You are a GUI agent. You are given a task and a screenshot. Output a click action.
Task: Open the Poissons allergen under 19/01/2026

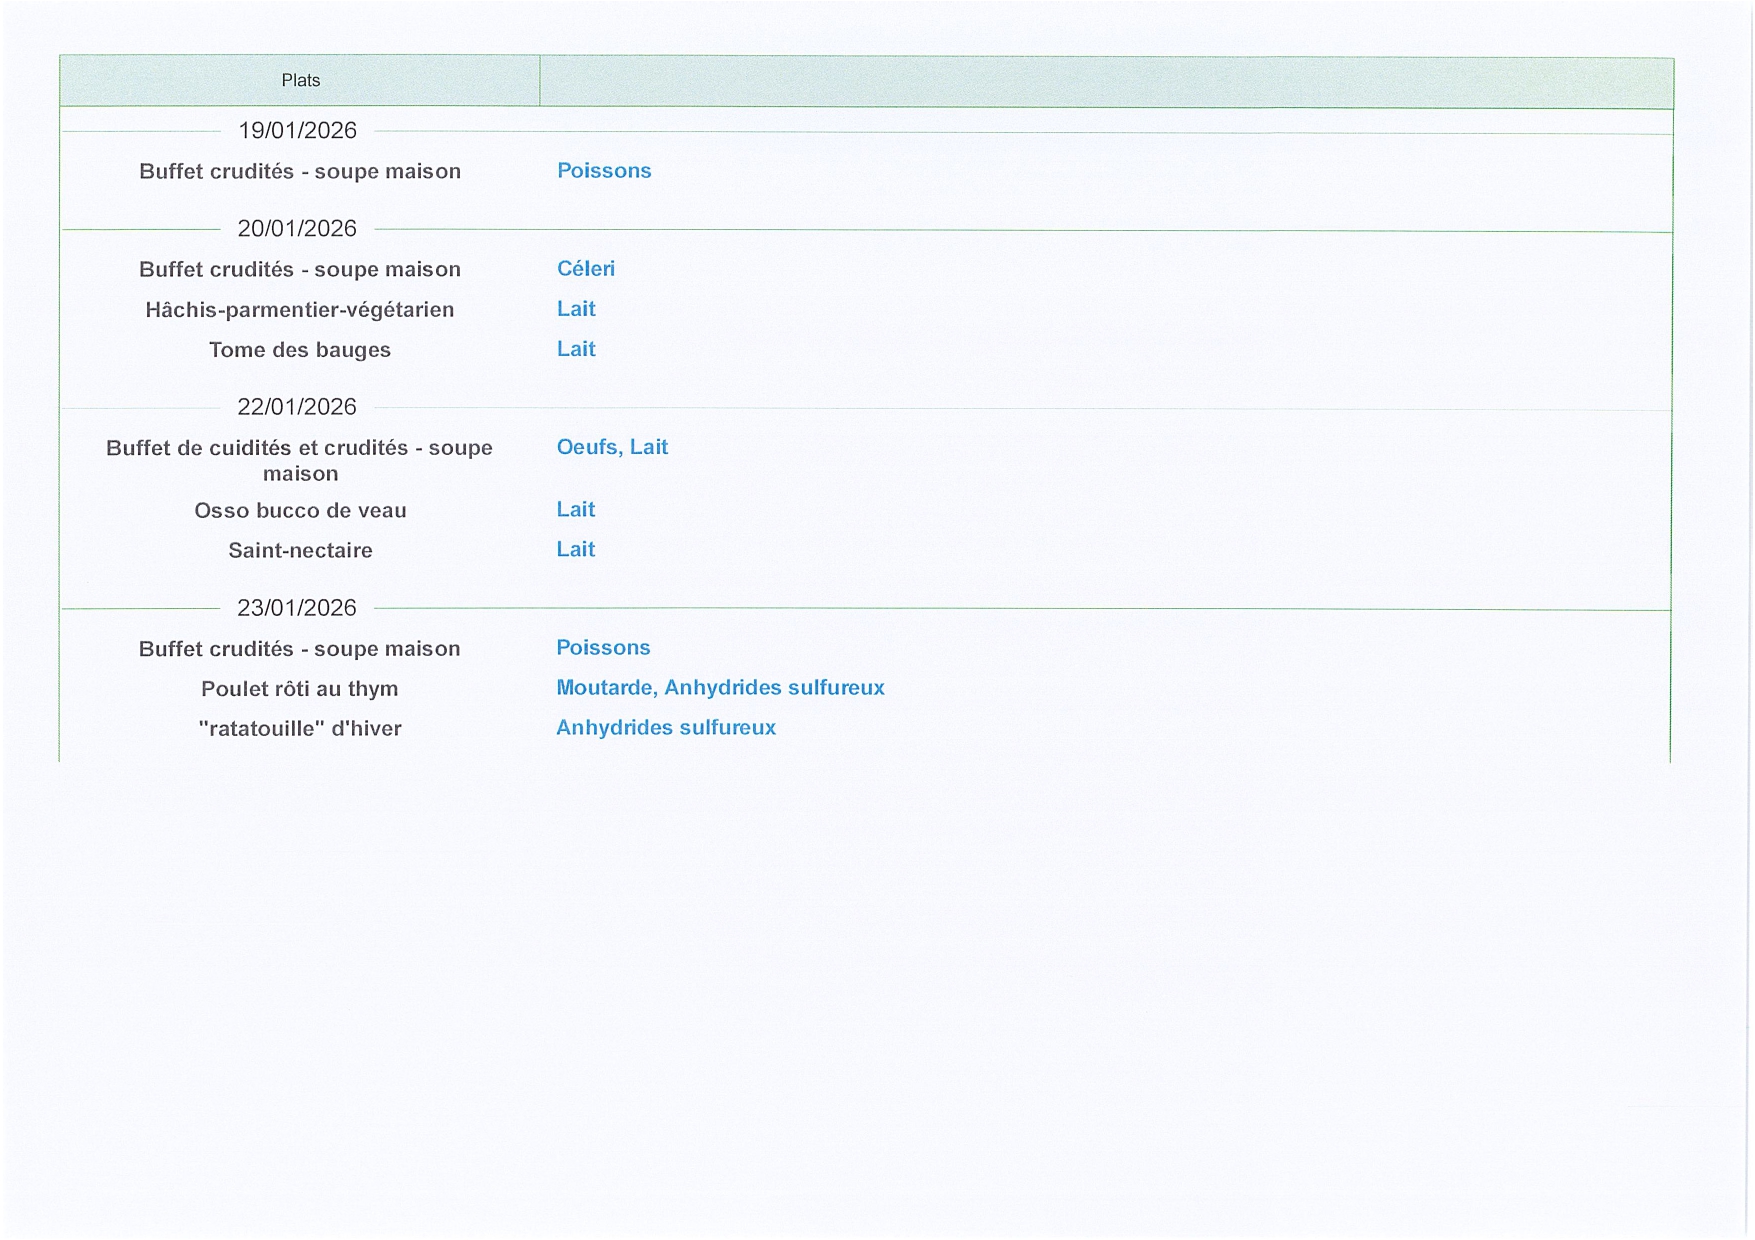click(x=604, y=171)
